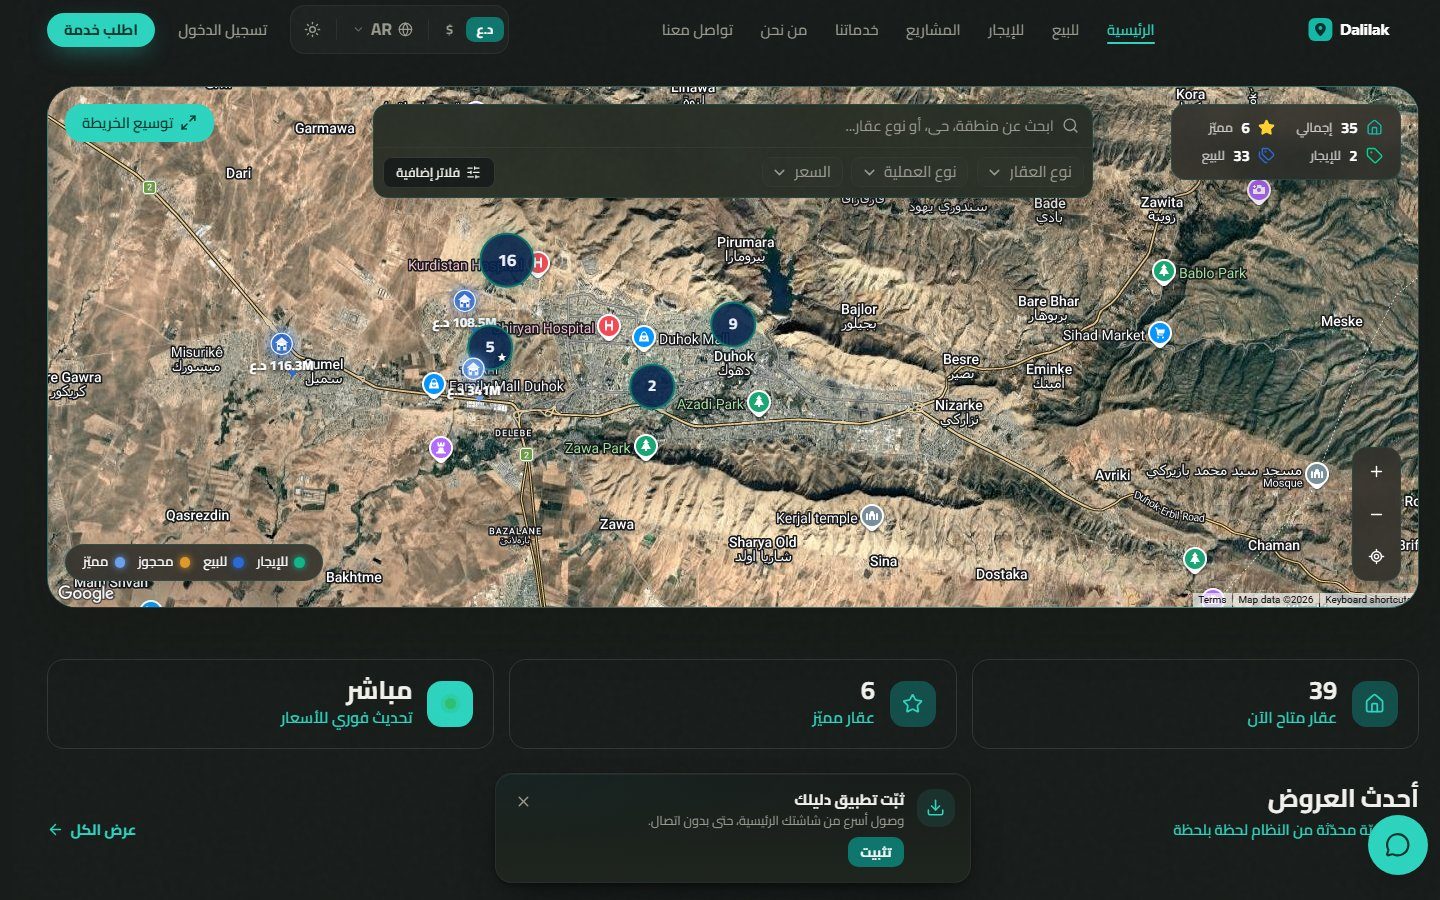
Task: Click the Dalilak logo icon
Action: (1320, 30)
